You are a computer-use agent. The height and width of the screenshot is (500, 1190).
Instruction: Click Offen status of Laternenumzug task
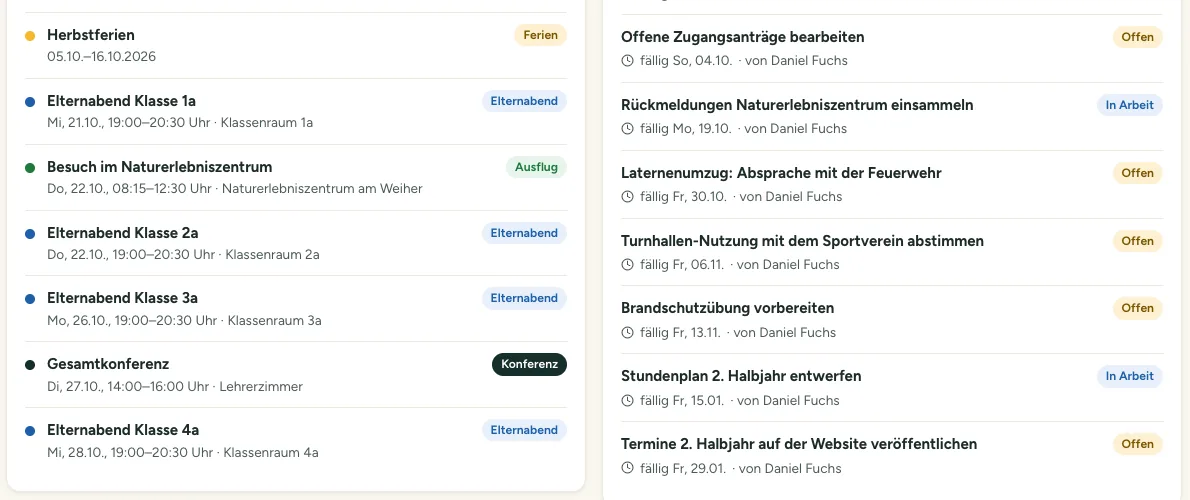click(x=1138, y=173)
